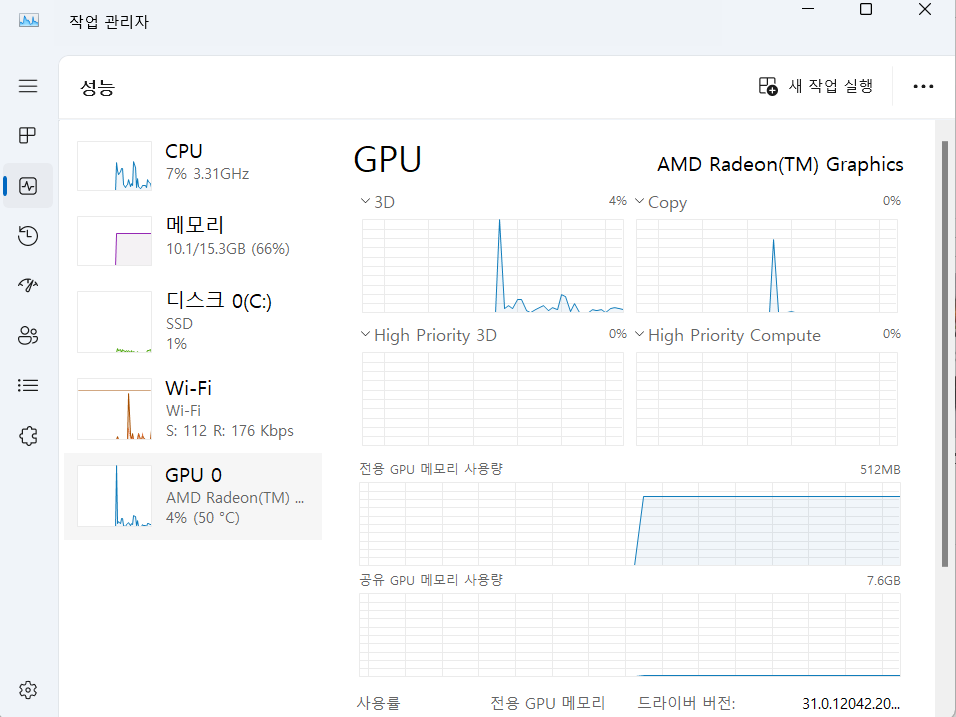Image resolution: width=956 pixels, height=717 pixels.
Task: Click the 전용 GPU 메모리 label at bottom
Action: (548, 704)
